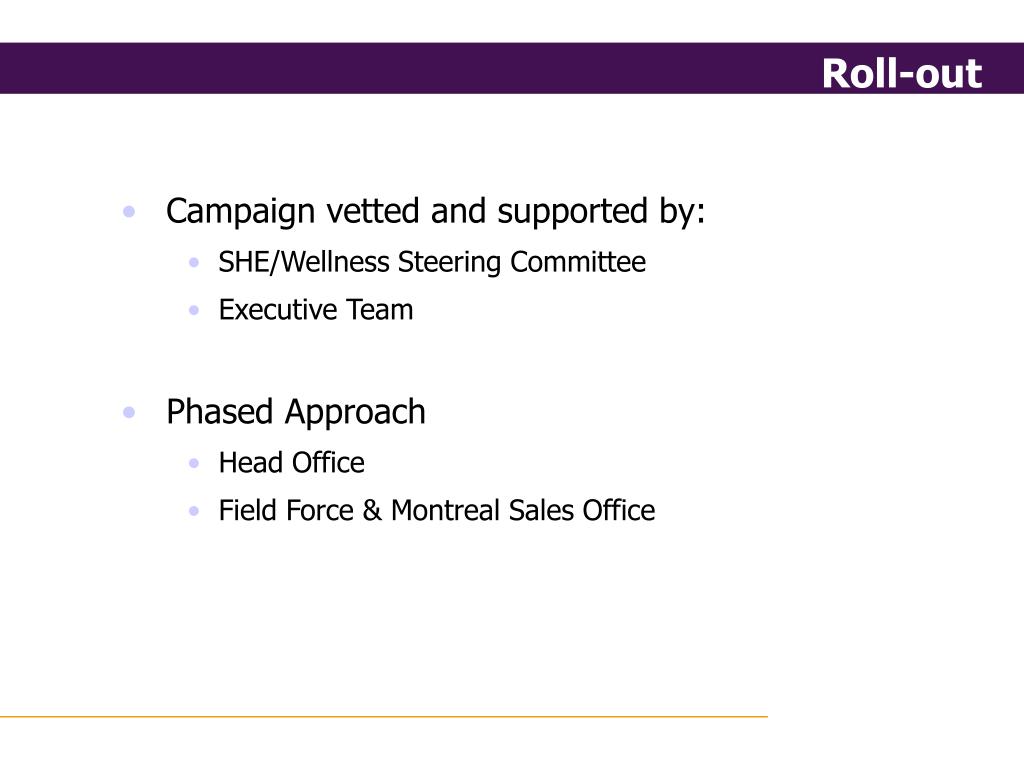Select the Executive Team line

coord(315,310)
